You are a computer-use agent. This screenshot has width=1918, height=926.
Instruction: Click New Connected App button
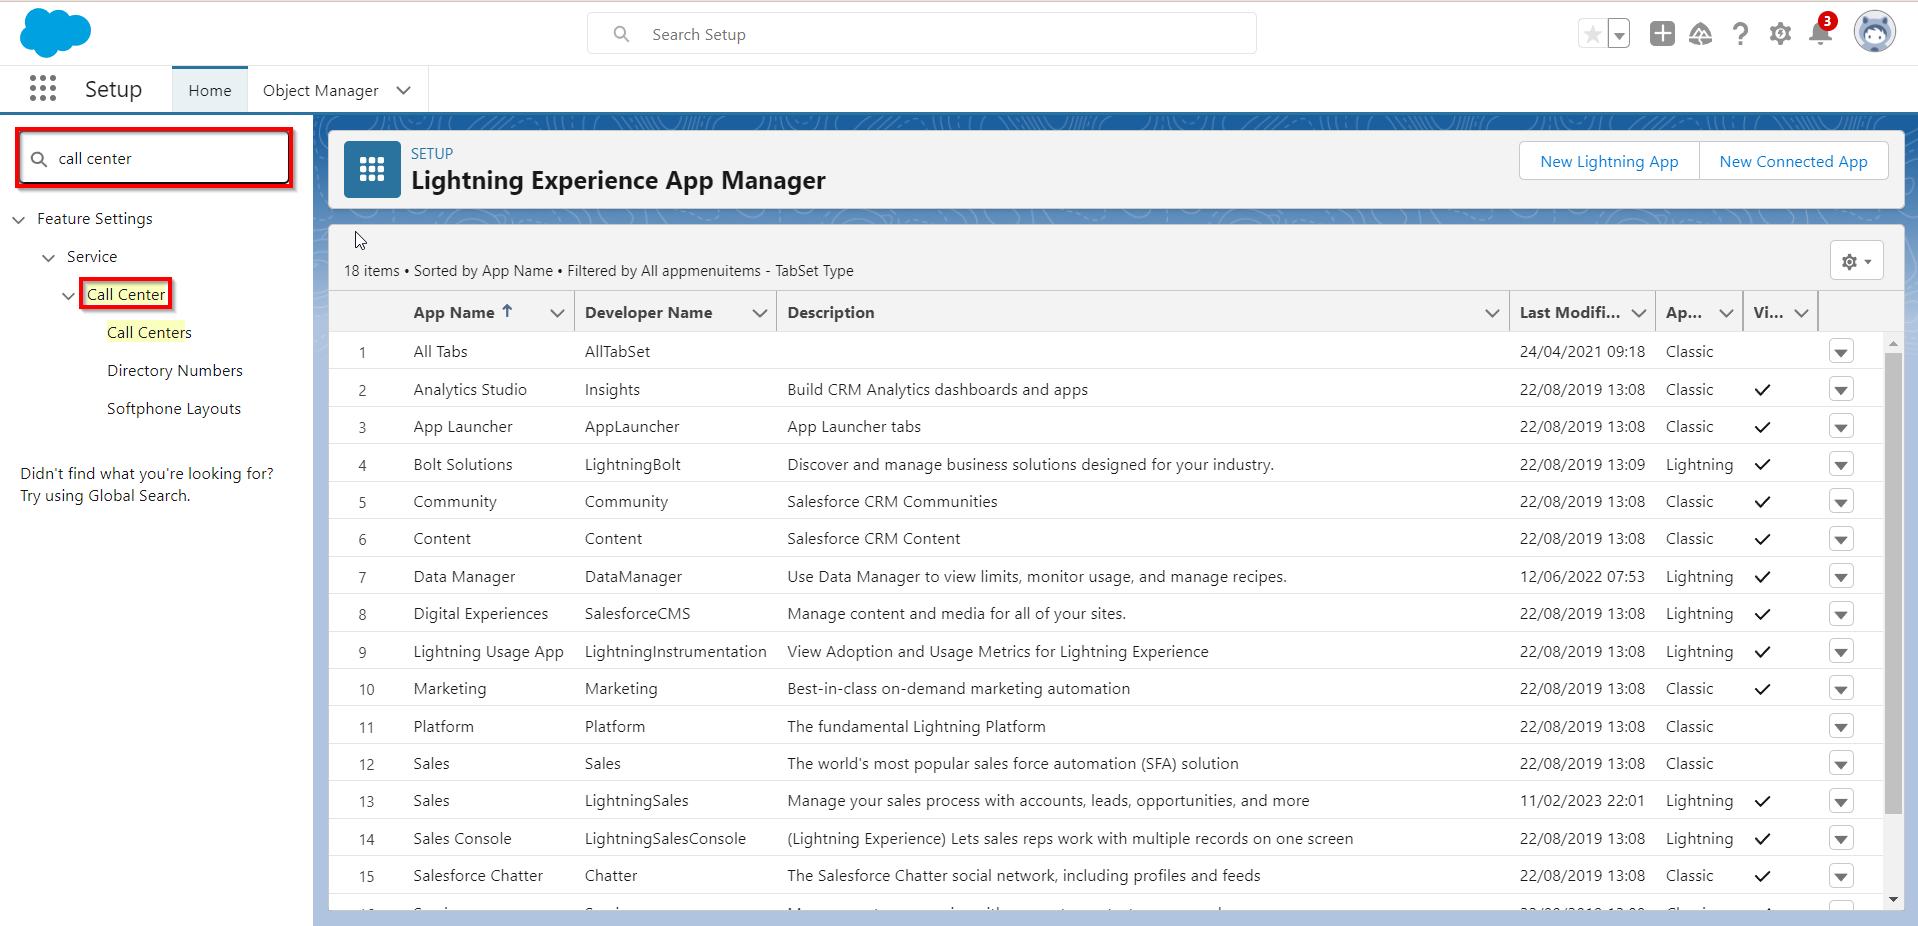tap(1793, 161)
